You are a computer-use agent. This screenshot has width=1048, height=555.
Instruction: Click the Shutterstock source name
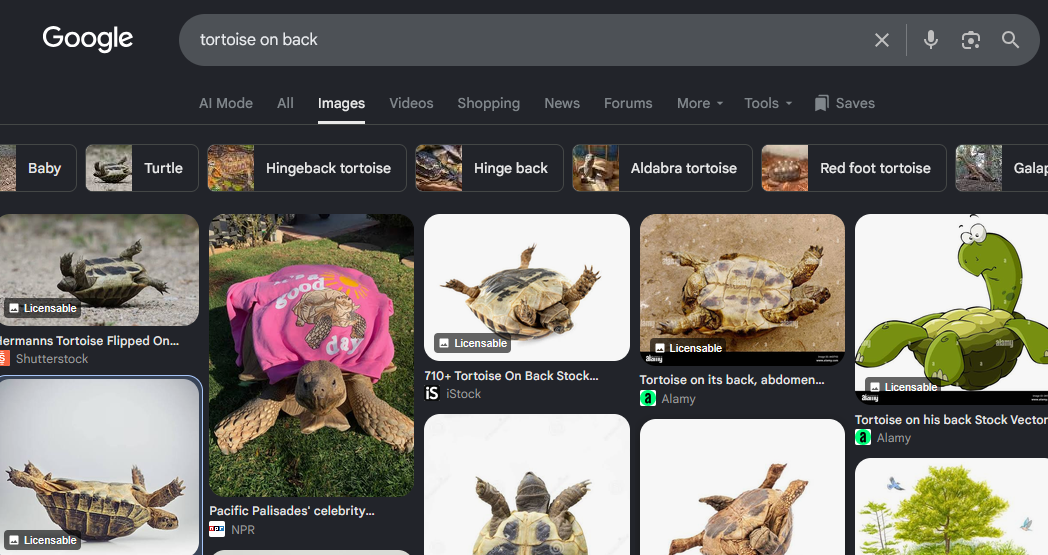click(x=52, y=358)
